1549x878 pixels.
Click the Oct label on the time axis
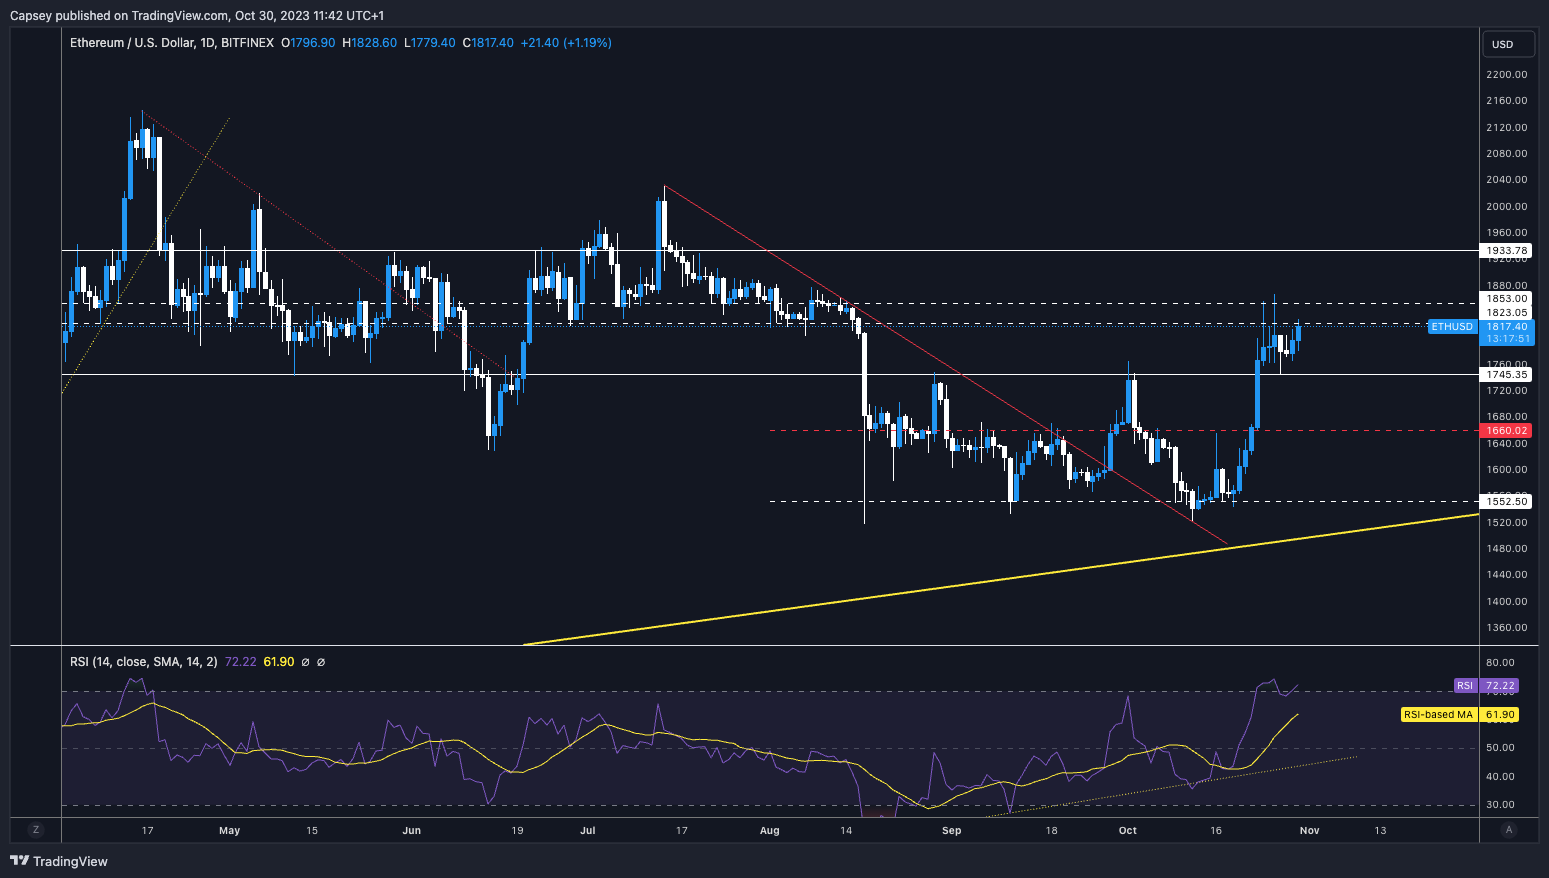[x=1128, y=830]
